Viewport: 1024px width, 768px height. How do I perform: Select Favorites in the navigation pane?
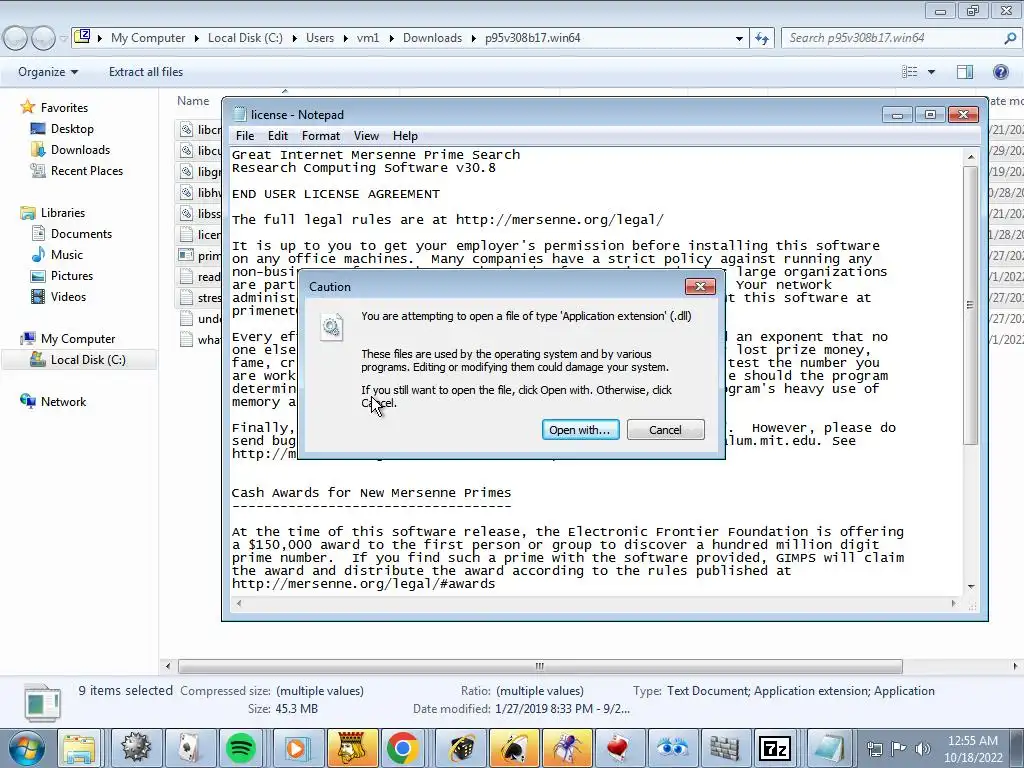[64, 108]
